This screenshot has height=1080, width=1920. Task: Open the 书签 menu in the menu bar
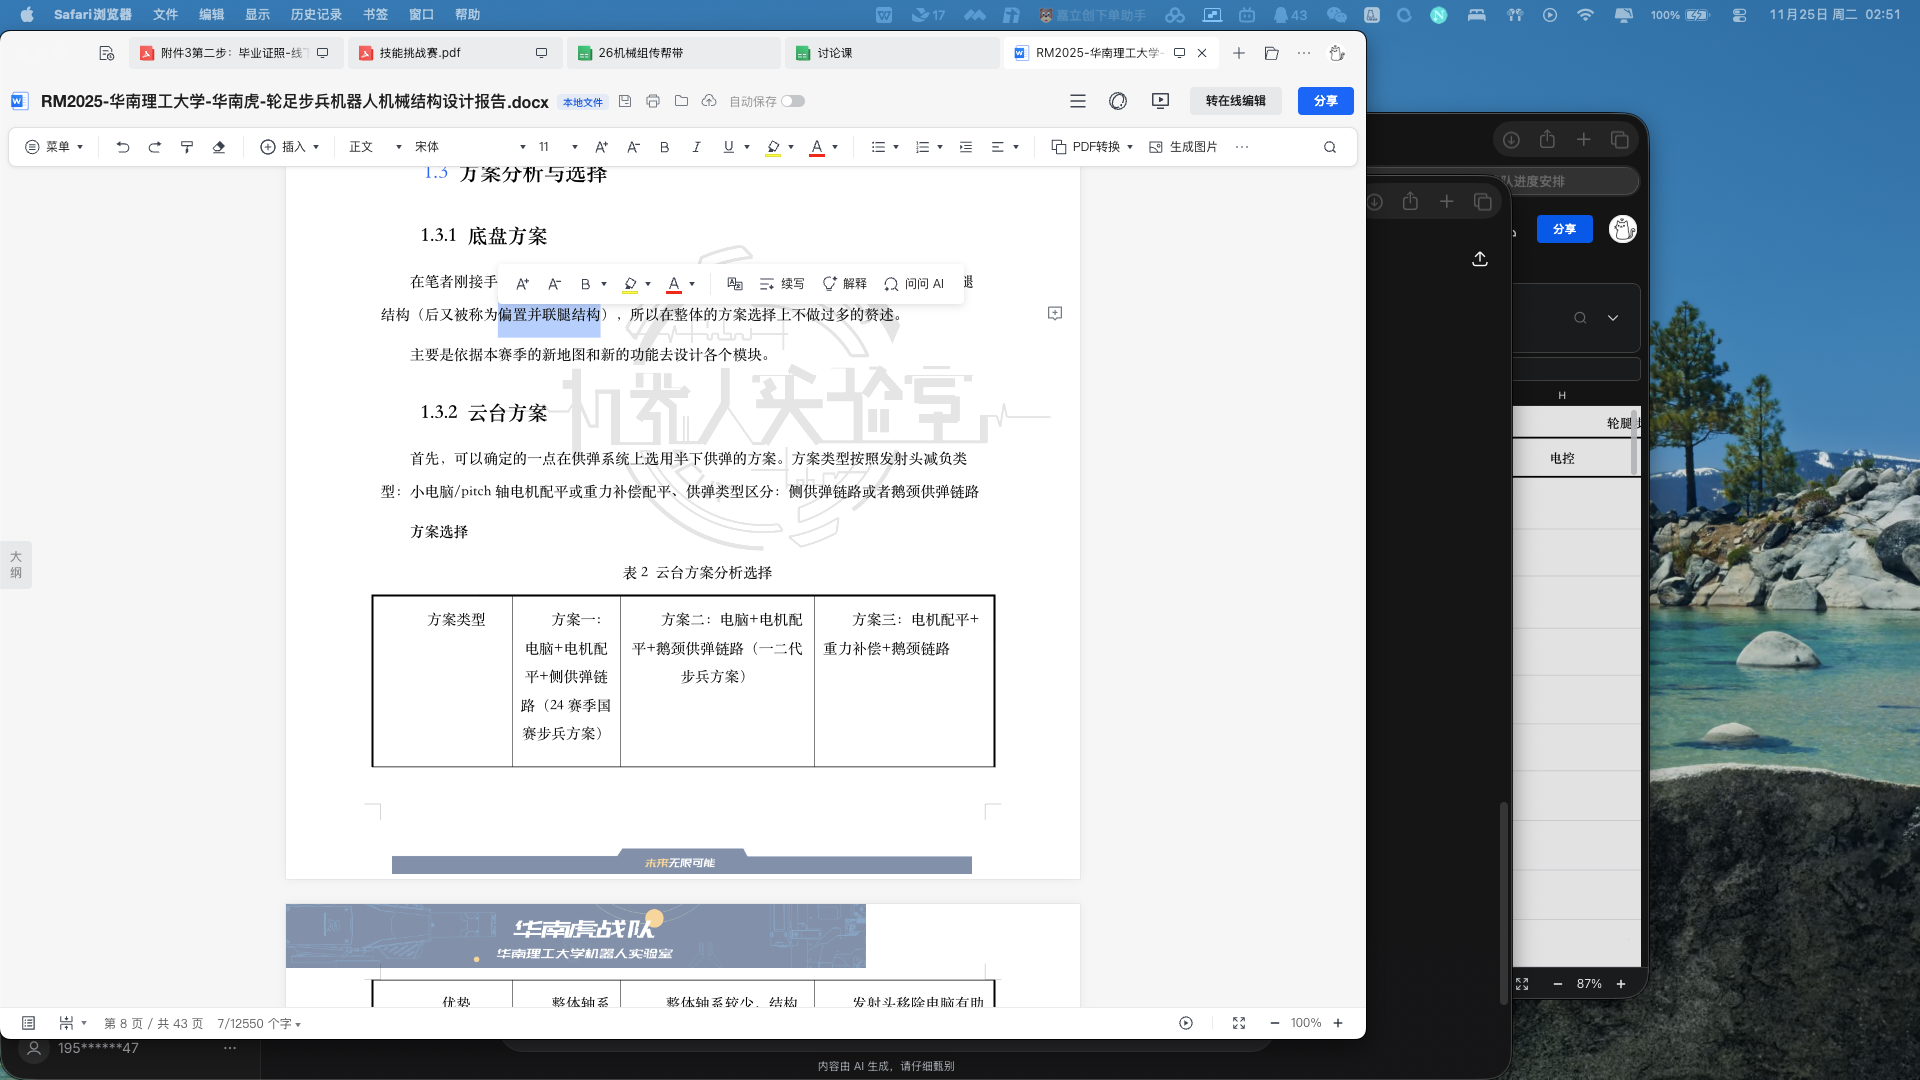[375, 15]
